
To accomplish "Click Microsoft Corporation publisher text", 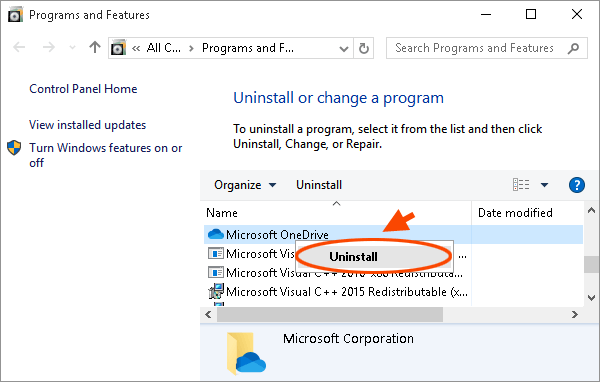I will (348, 339).
